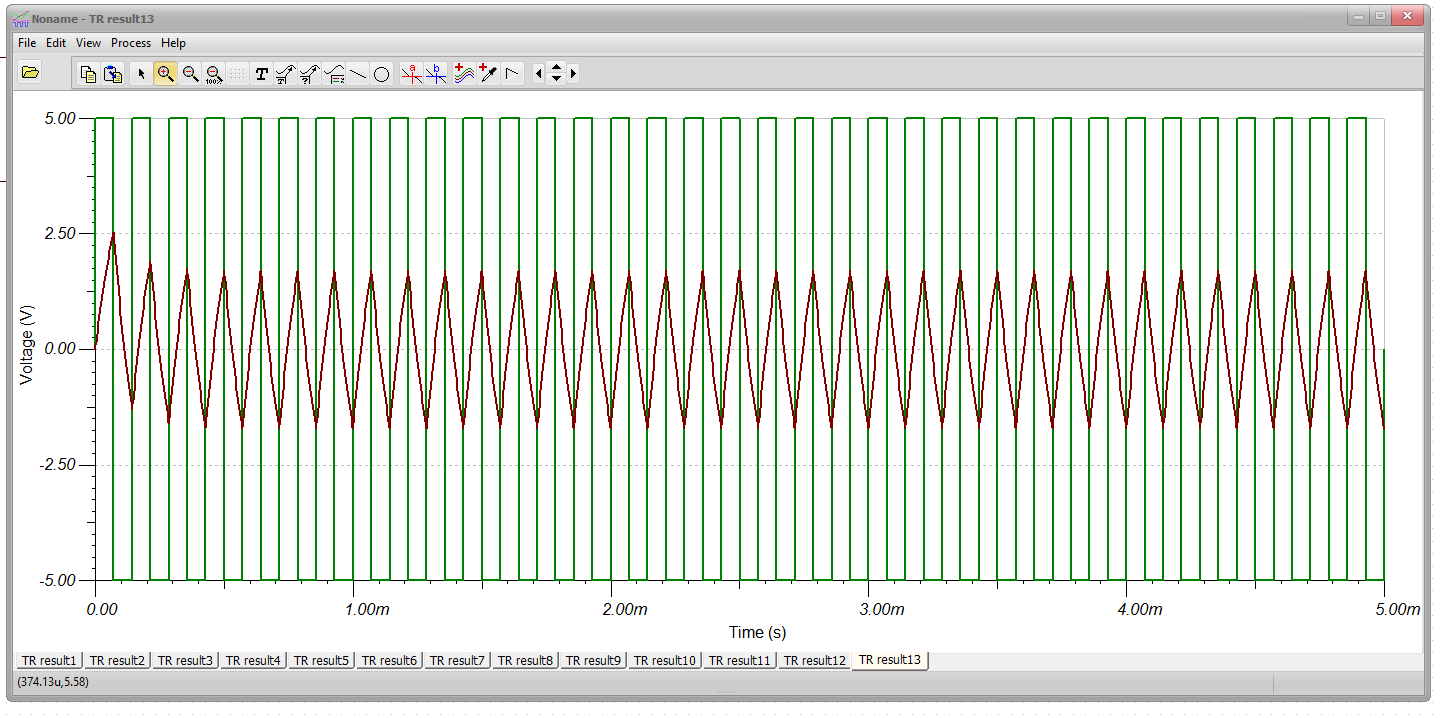
Task: Draw with the straight line tool
Action: click(358, 73)
